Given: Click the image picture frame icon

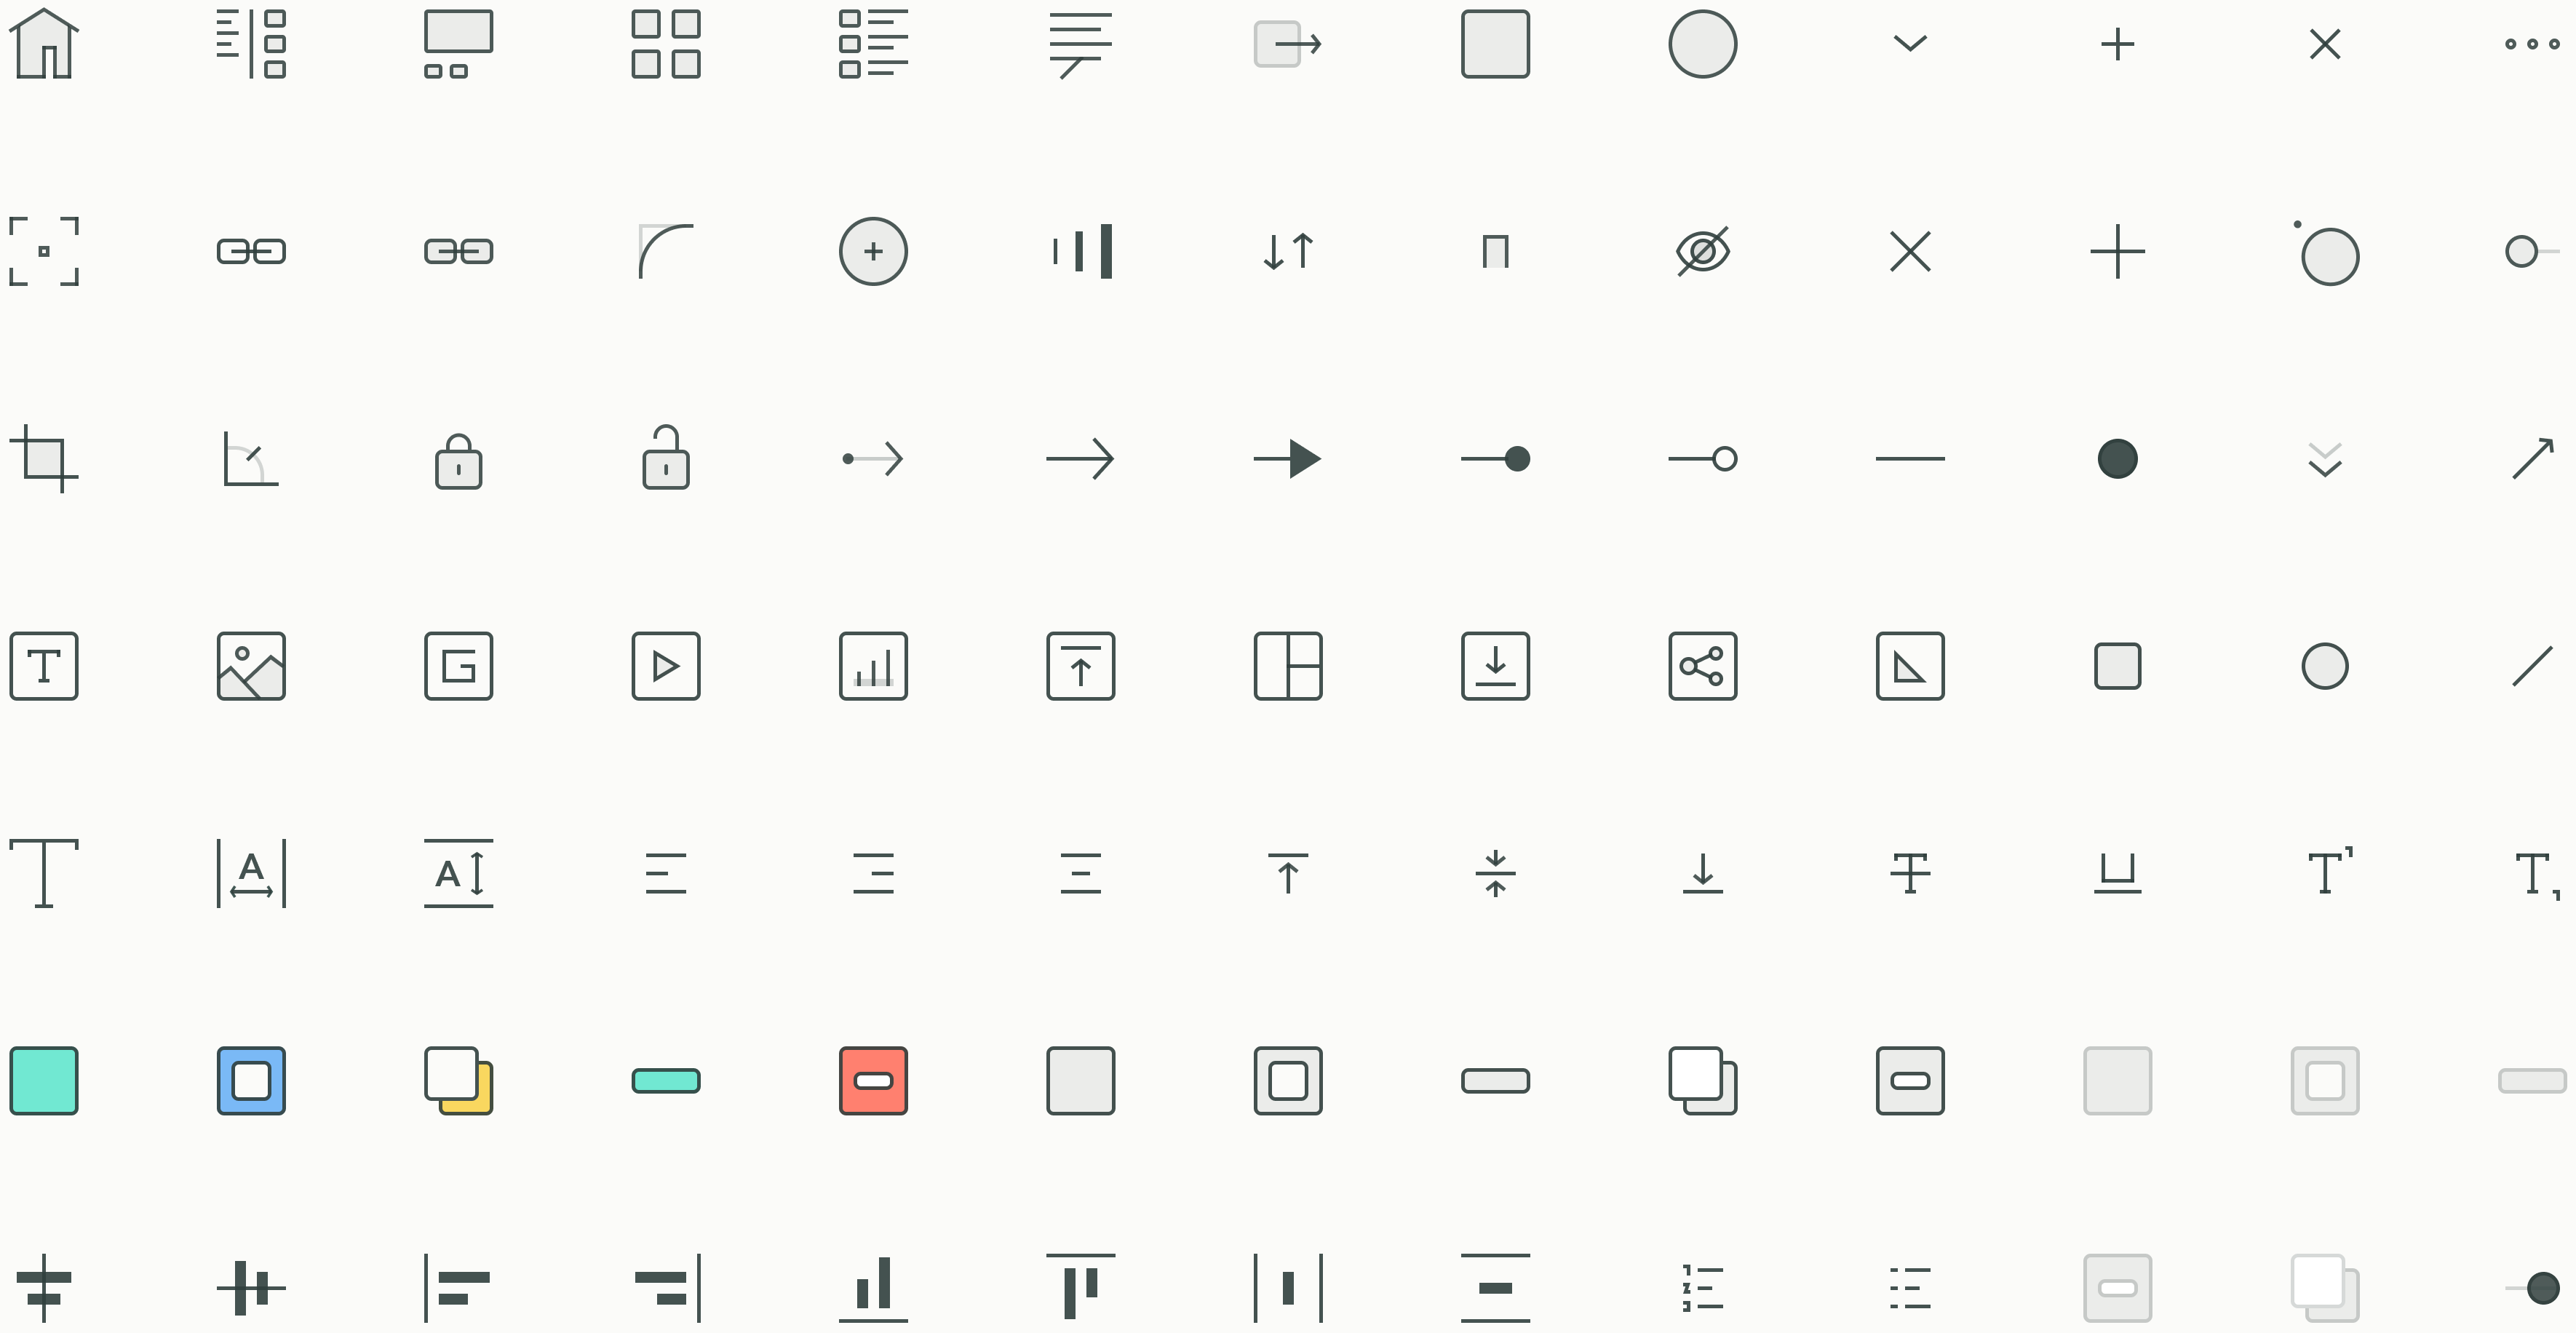Looking at the screenshot, I should click(251, 666).
